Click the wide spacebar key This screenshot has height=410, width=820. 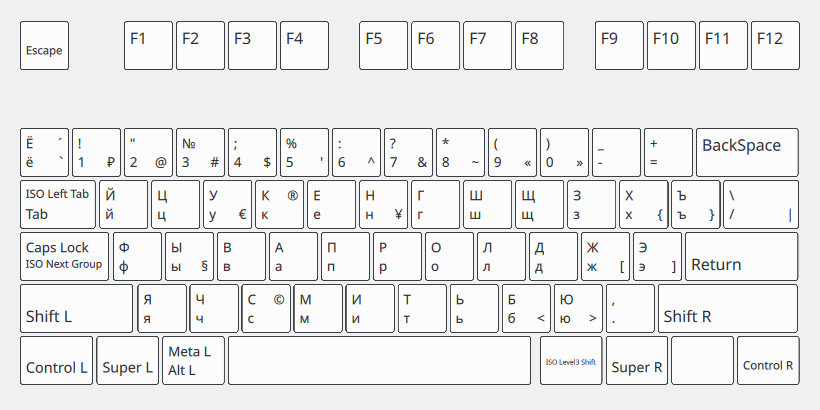(379, 361)
